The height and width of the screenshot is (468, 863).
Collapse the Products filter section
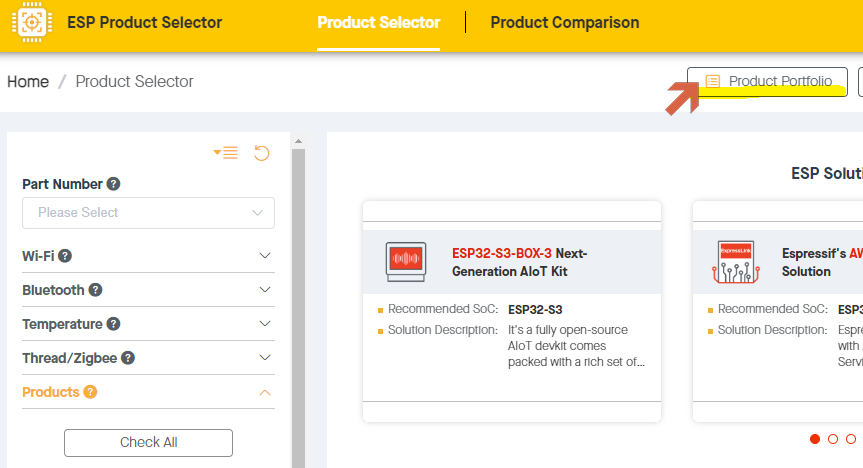click(149, 392)
